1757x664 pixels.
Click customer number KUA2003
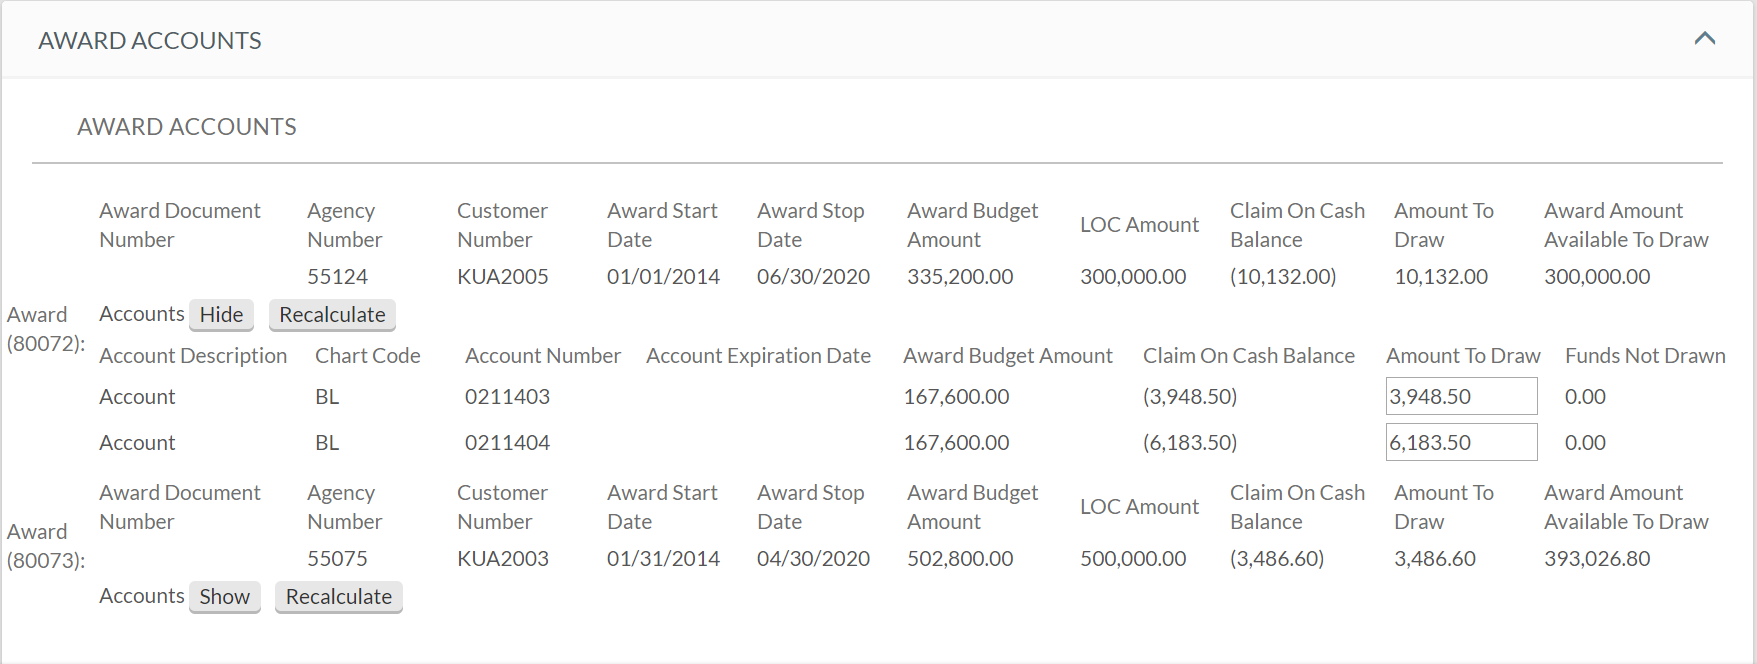[502, 559]
